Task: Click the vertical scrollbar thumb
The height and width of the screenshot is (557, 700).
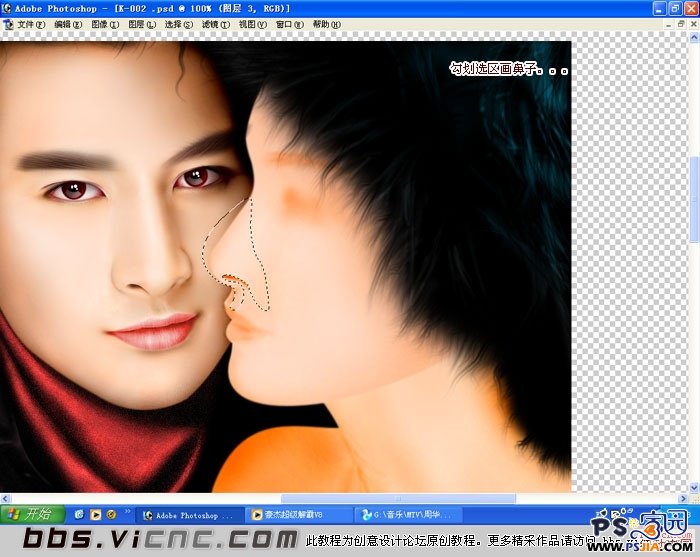Action: [x=694, y=200]
